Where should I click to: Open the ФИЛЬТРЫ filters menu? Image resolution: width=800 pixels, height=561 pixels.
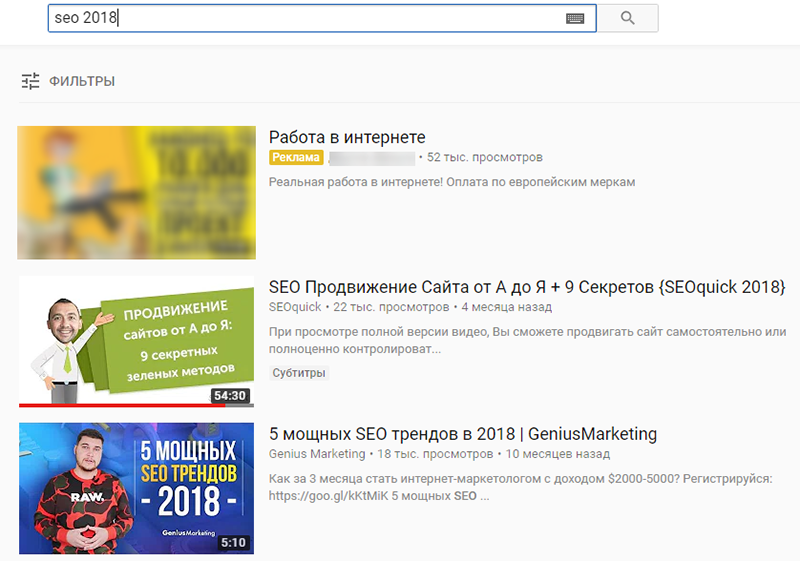click(82, 81)
